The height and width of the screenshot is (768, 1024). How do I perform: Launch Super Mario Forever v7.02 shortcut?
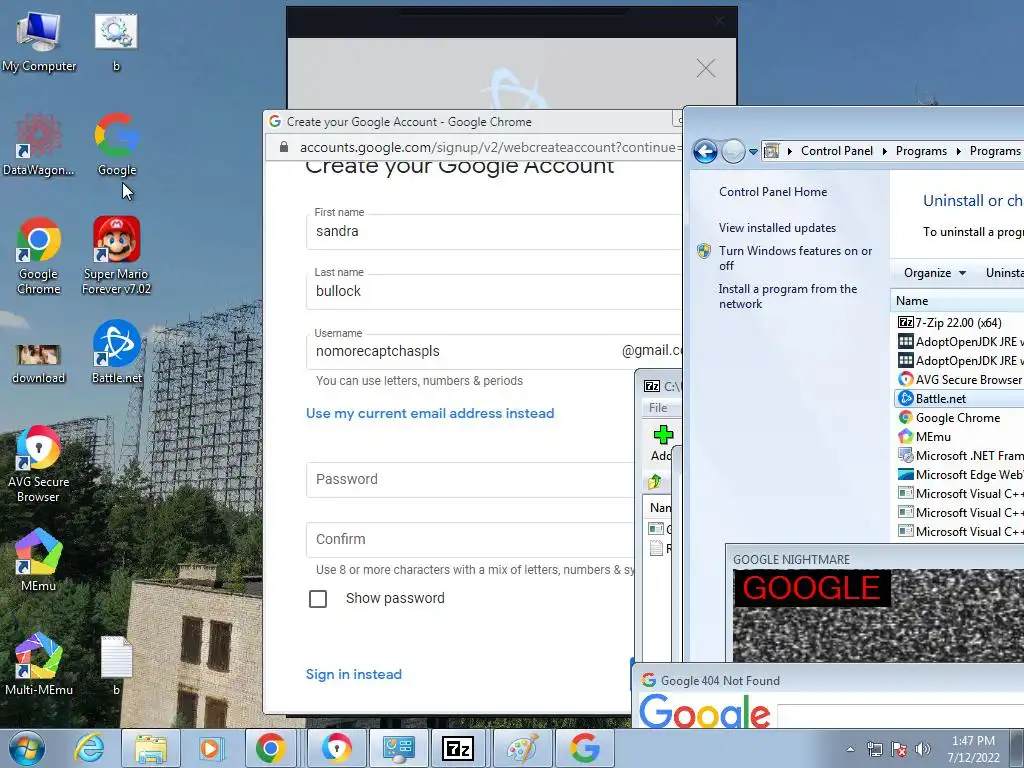click(x=116, y=255)
